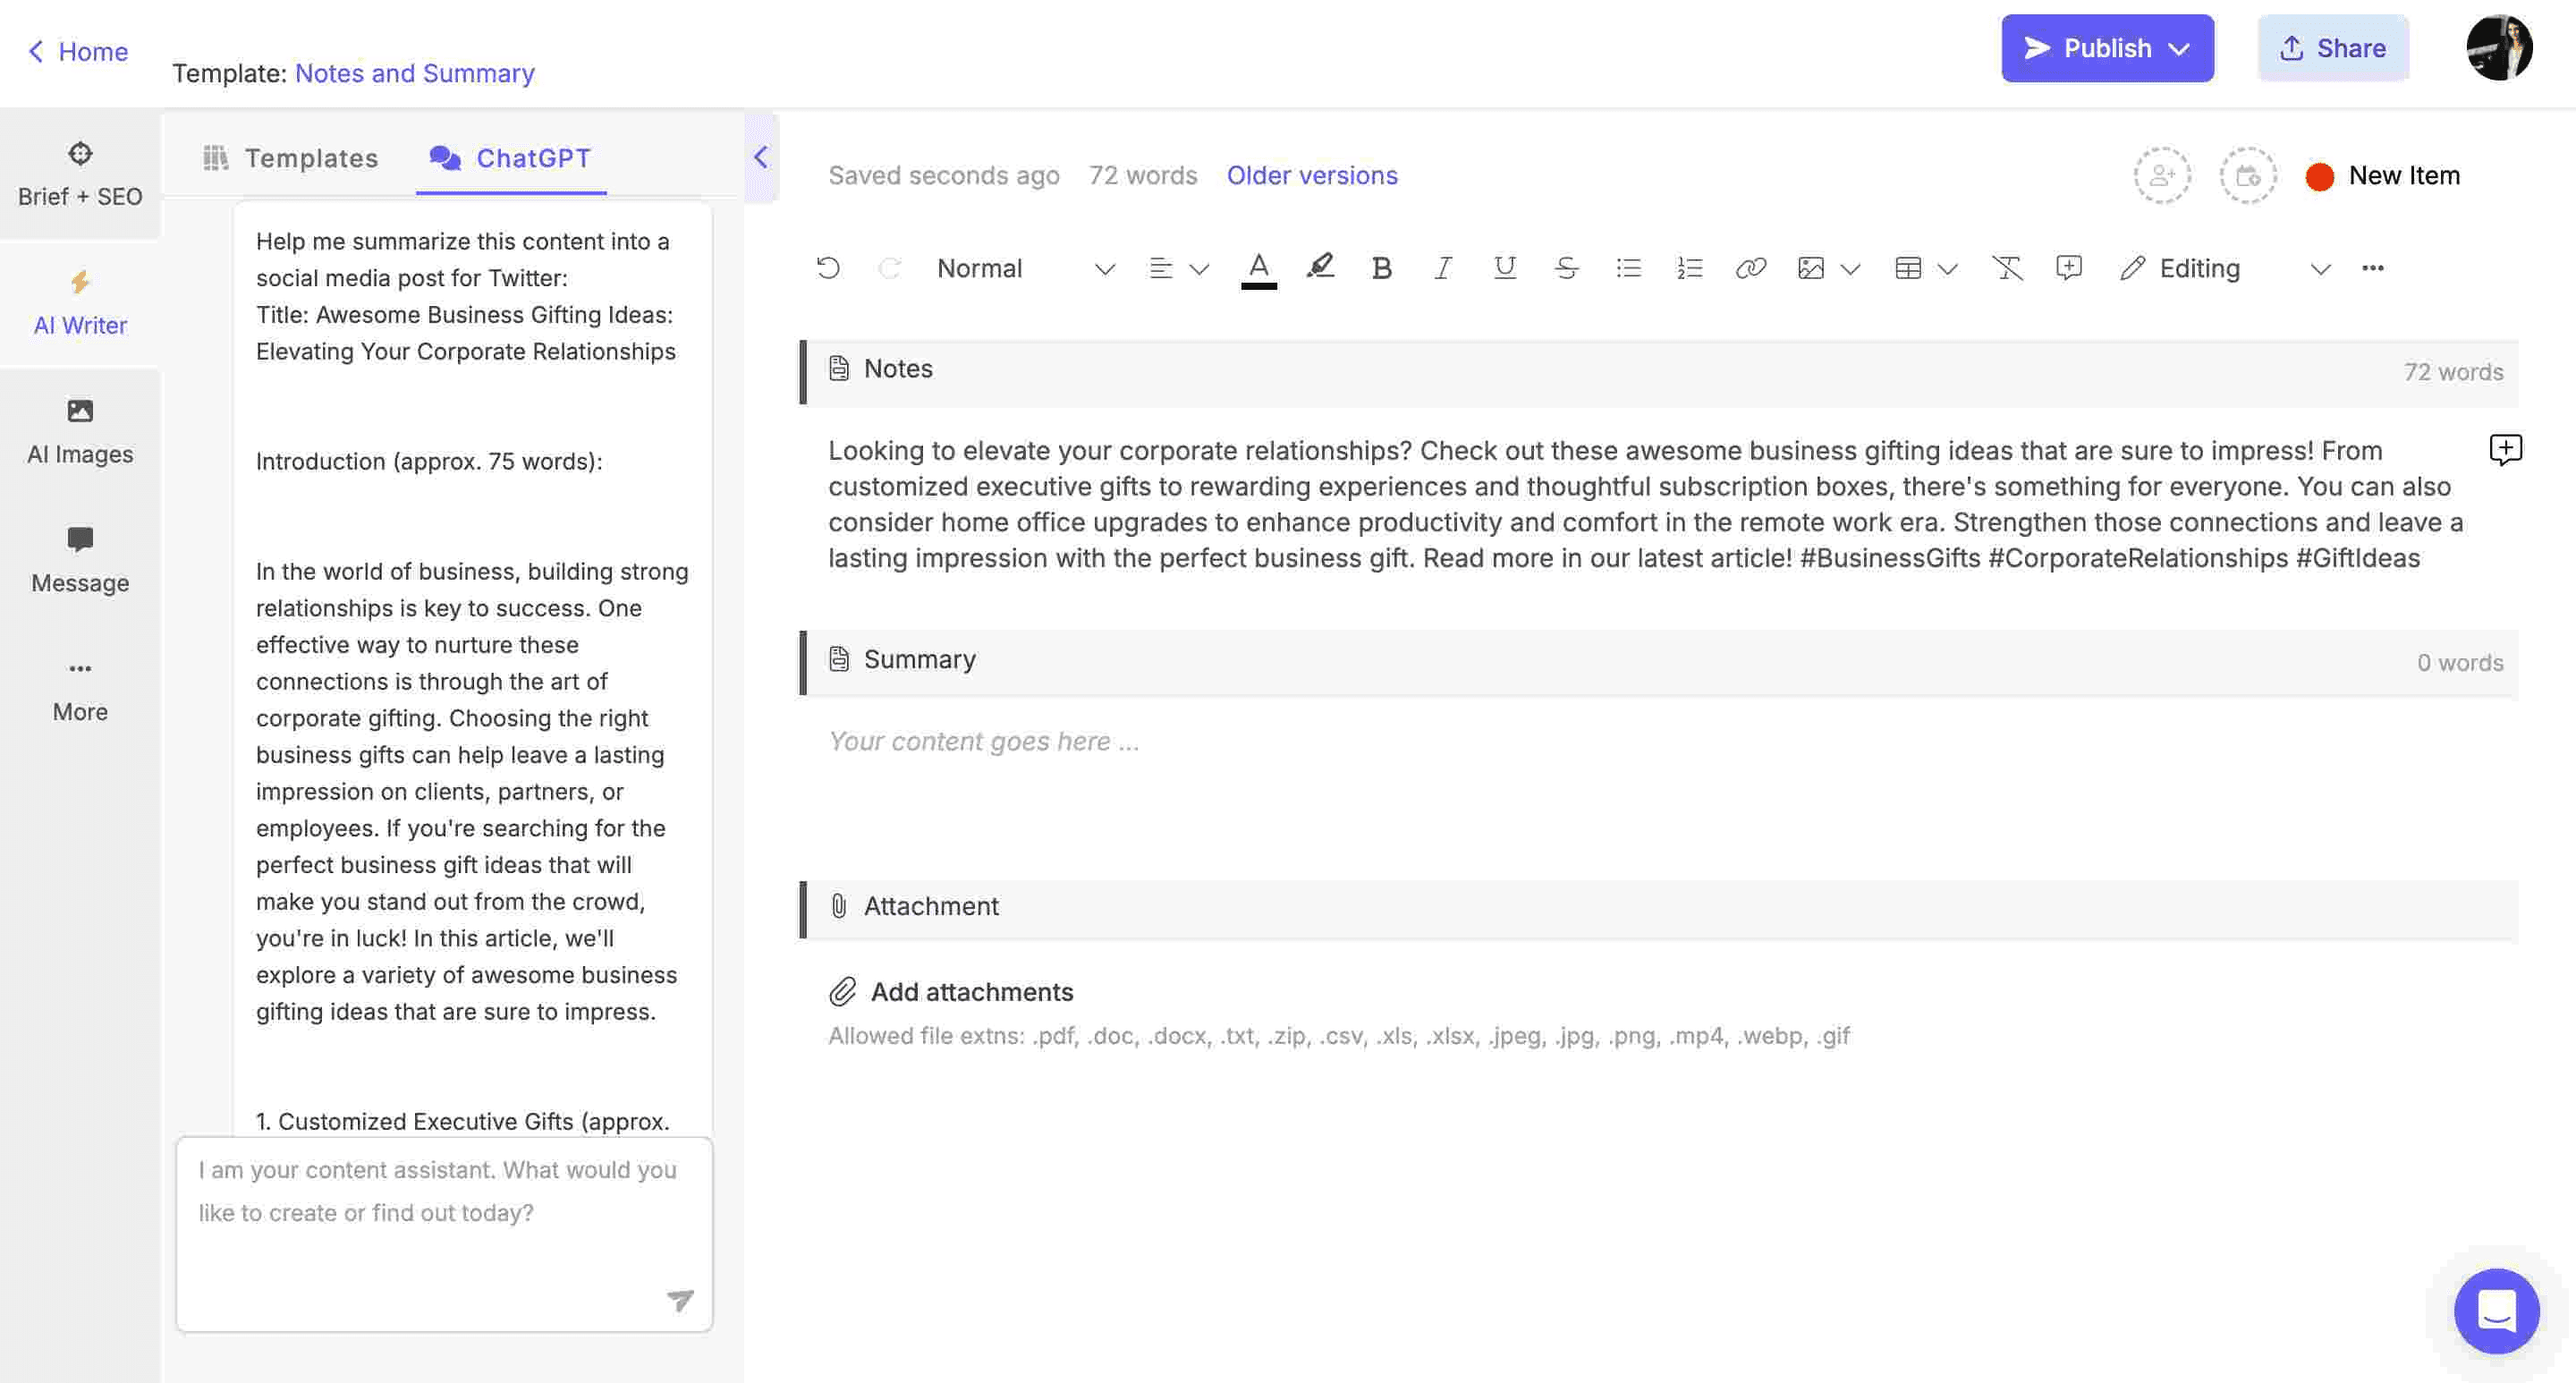Collapse the left side panel
Screen dimensions: 2576x1383
pos(761,157)
